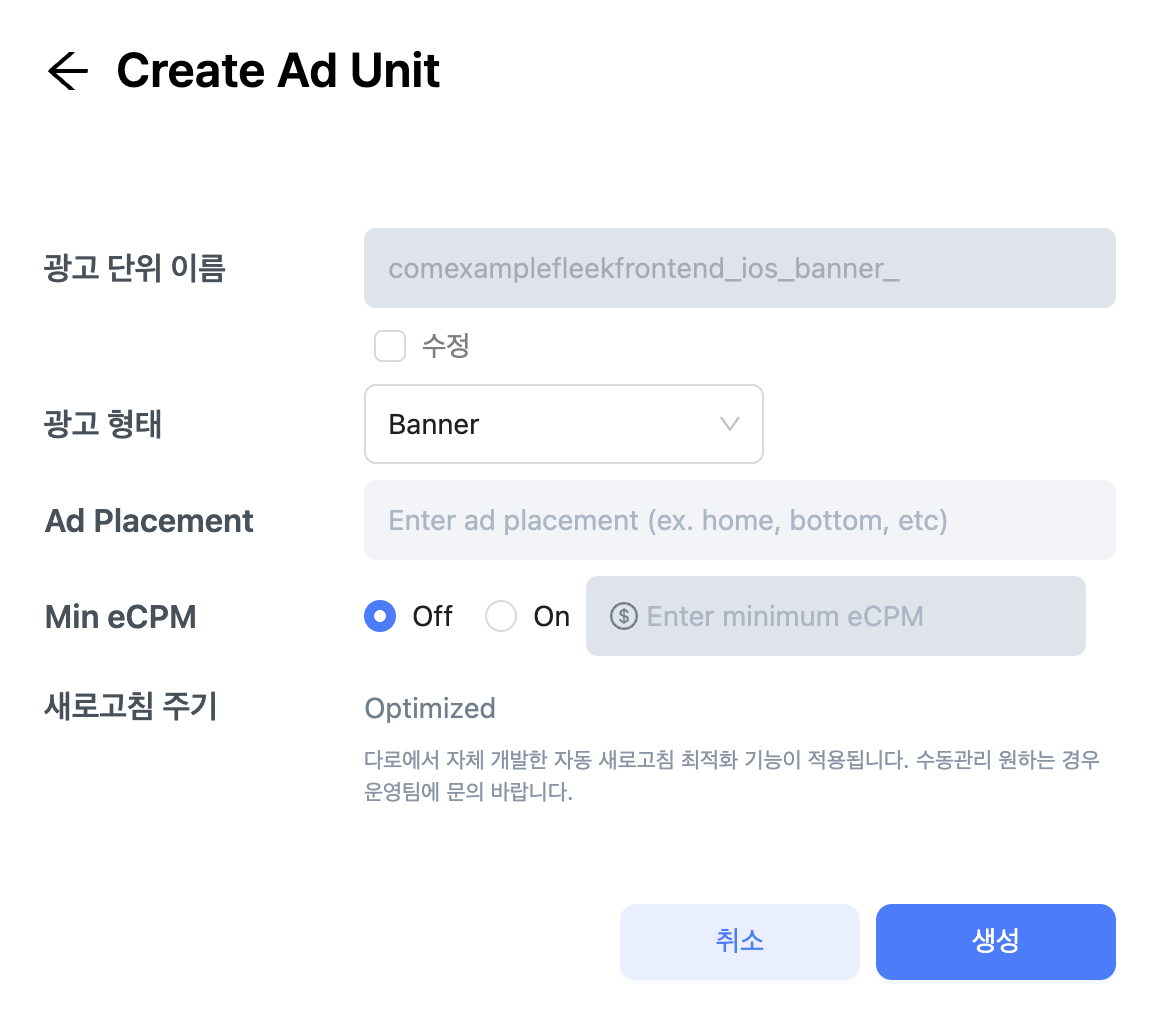The height and width of the screenshot is (1022, 1160).
Task: Click the disabled ad unit name field
Action: pyautogui.click(x=740, y=267)
